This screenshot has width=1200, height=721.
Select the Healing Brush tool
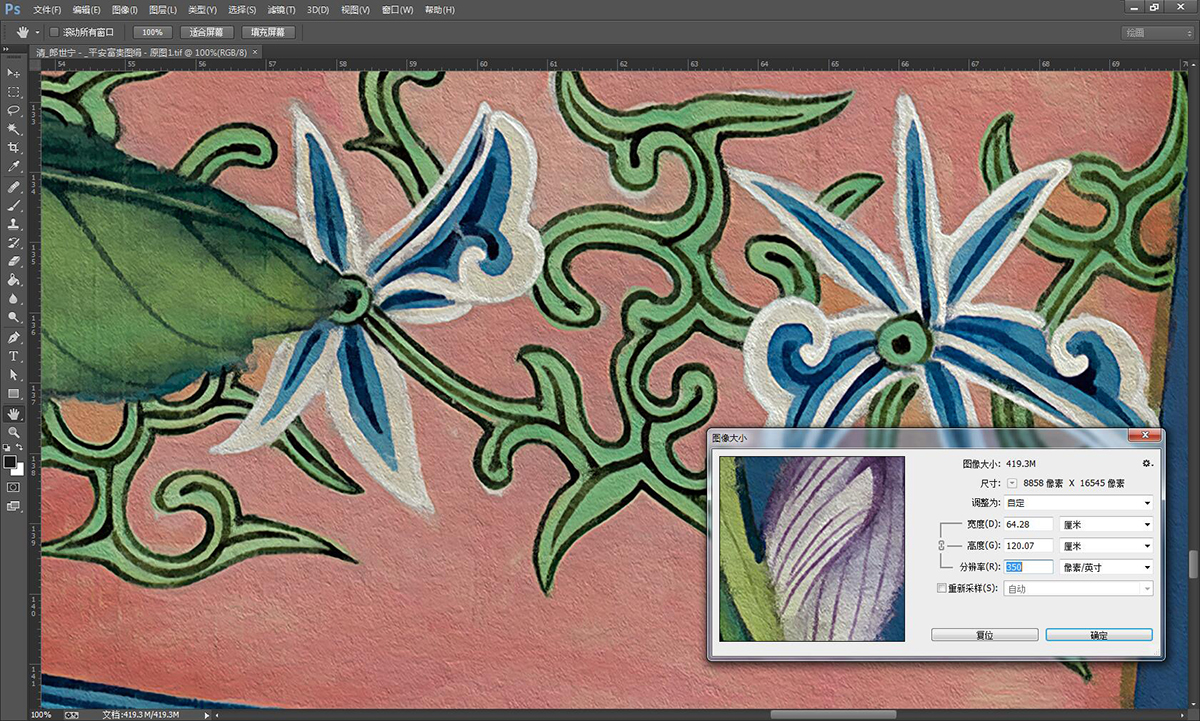pyautogui.click(x=14, y=187)
